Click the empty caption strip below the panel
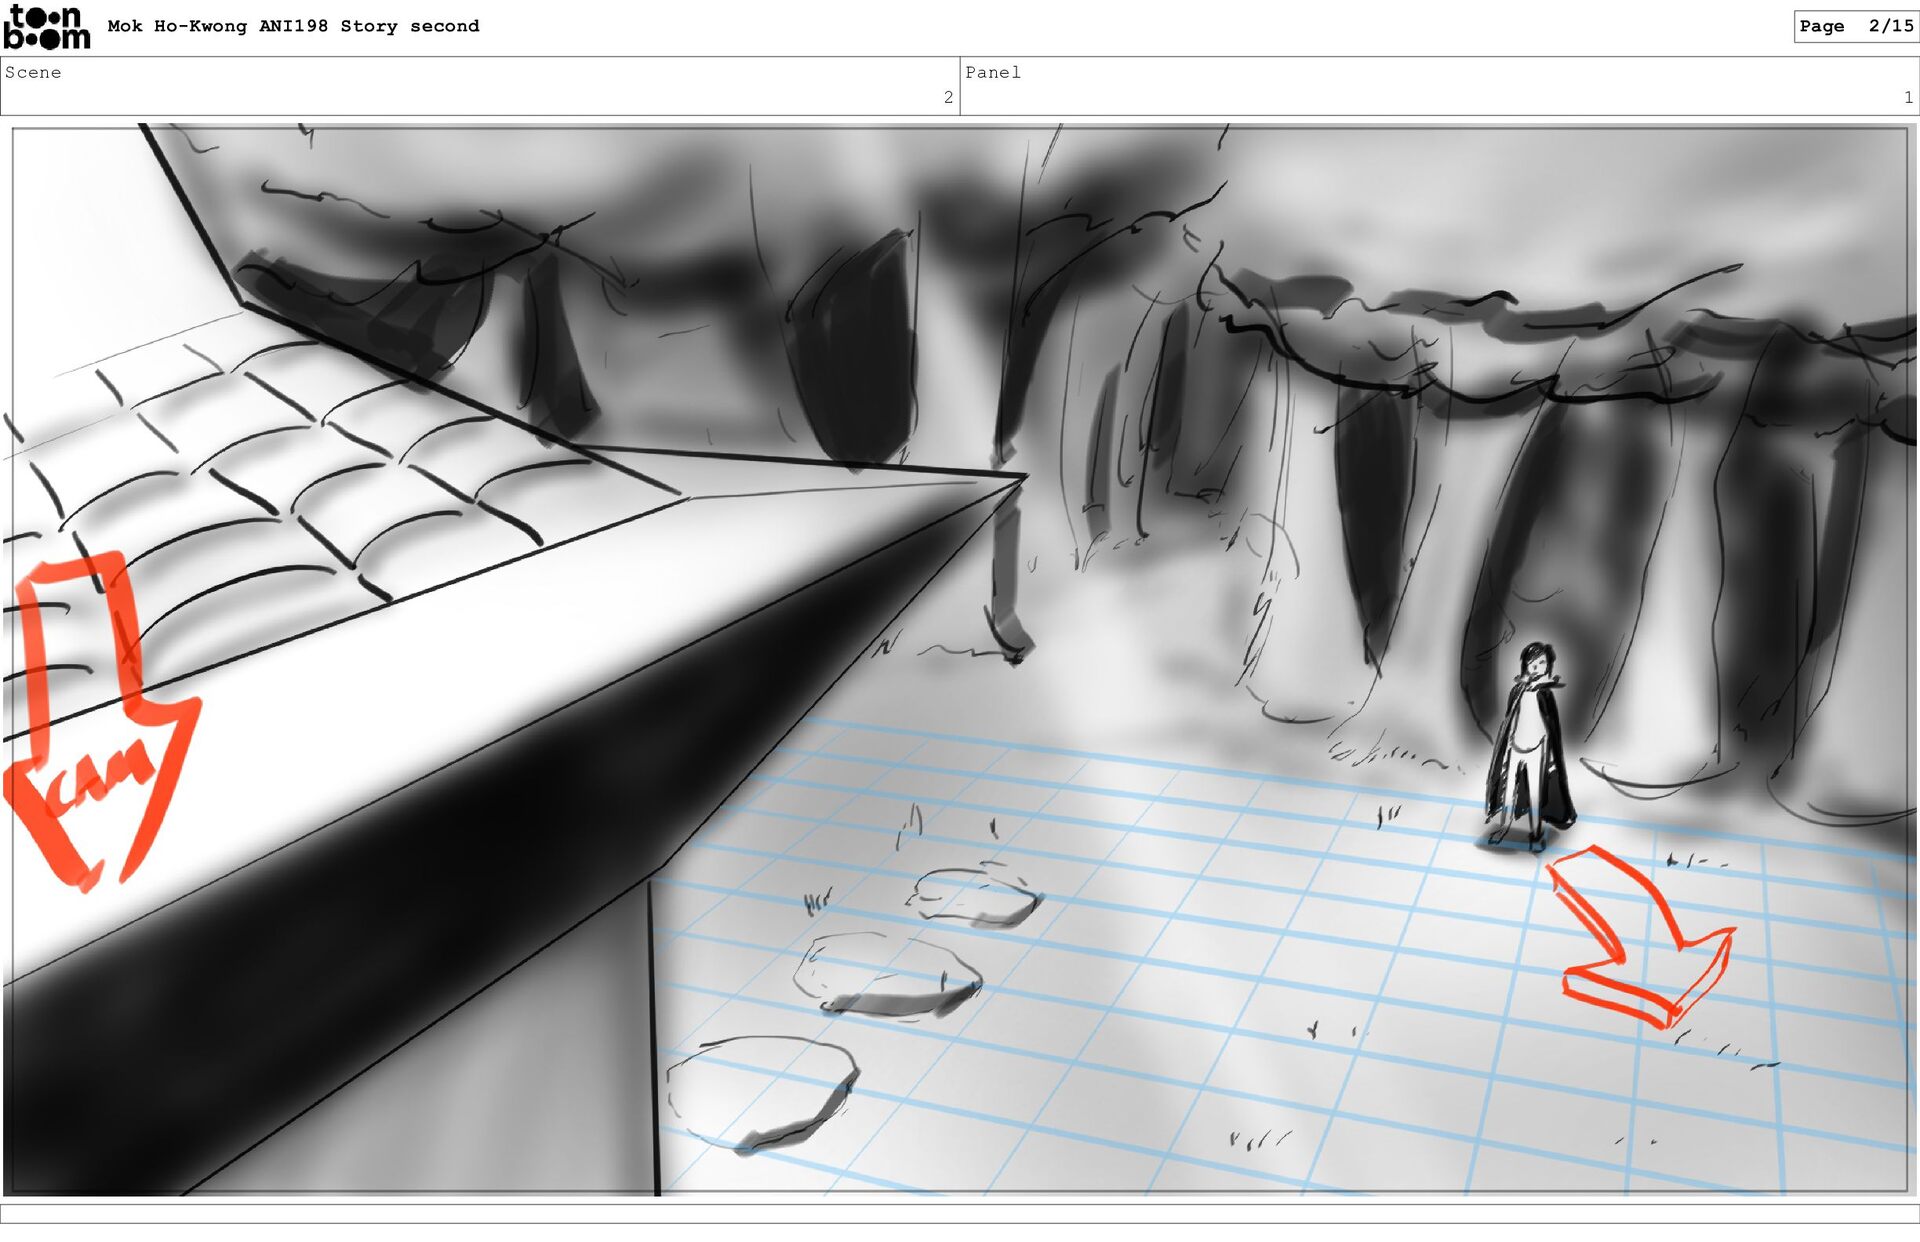Image resolution: width=1920 pixels, height=1242 pixels. (x=960, y=1213)
